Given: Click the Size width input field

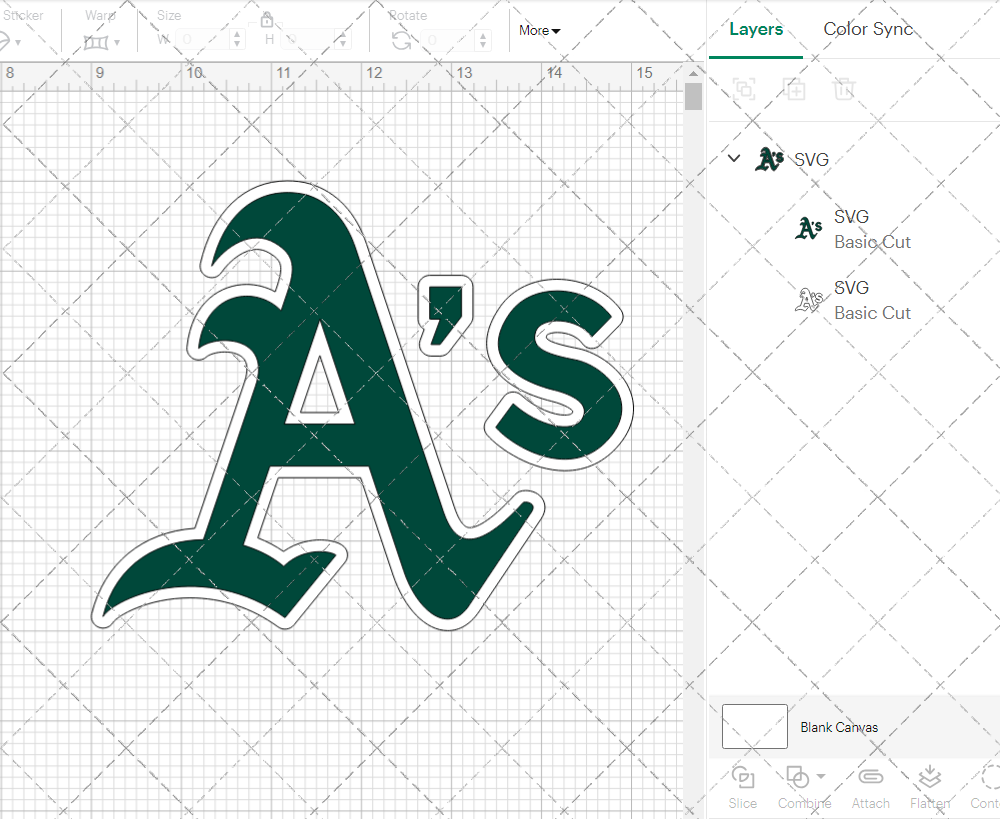Looking at the screenshot, I should pyautogui.click(x=202, y=40).
